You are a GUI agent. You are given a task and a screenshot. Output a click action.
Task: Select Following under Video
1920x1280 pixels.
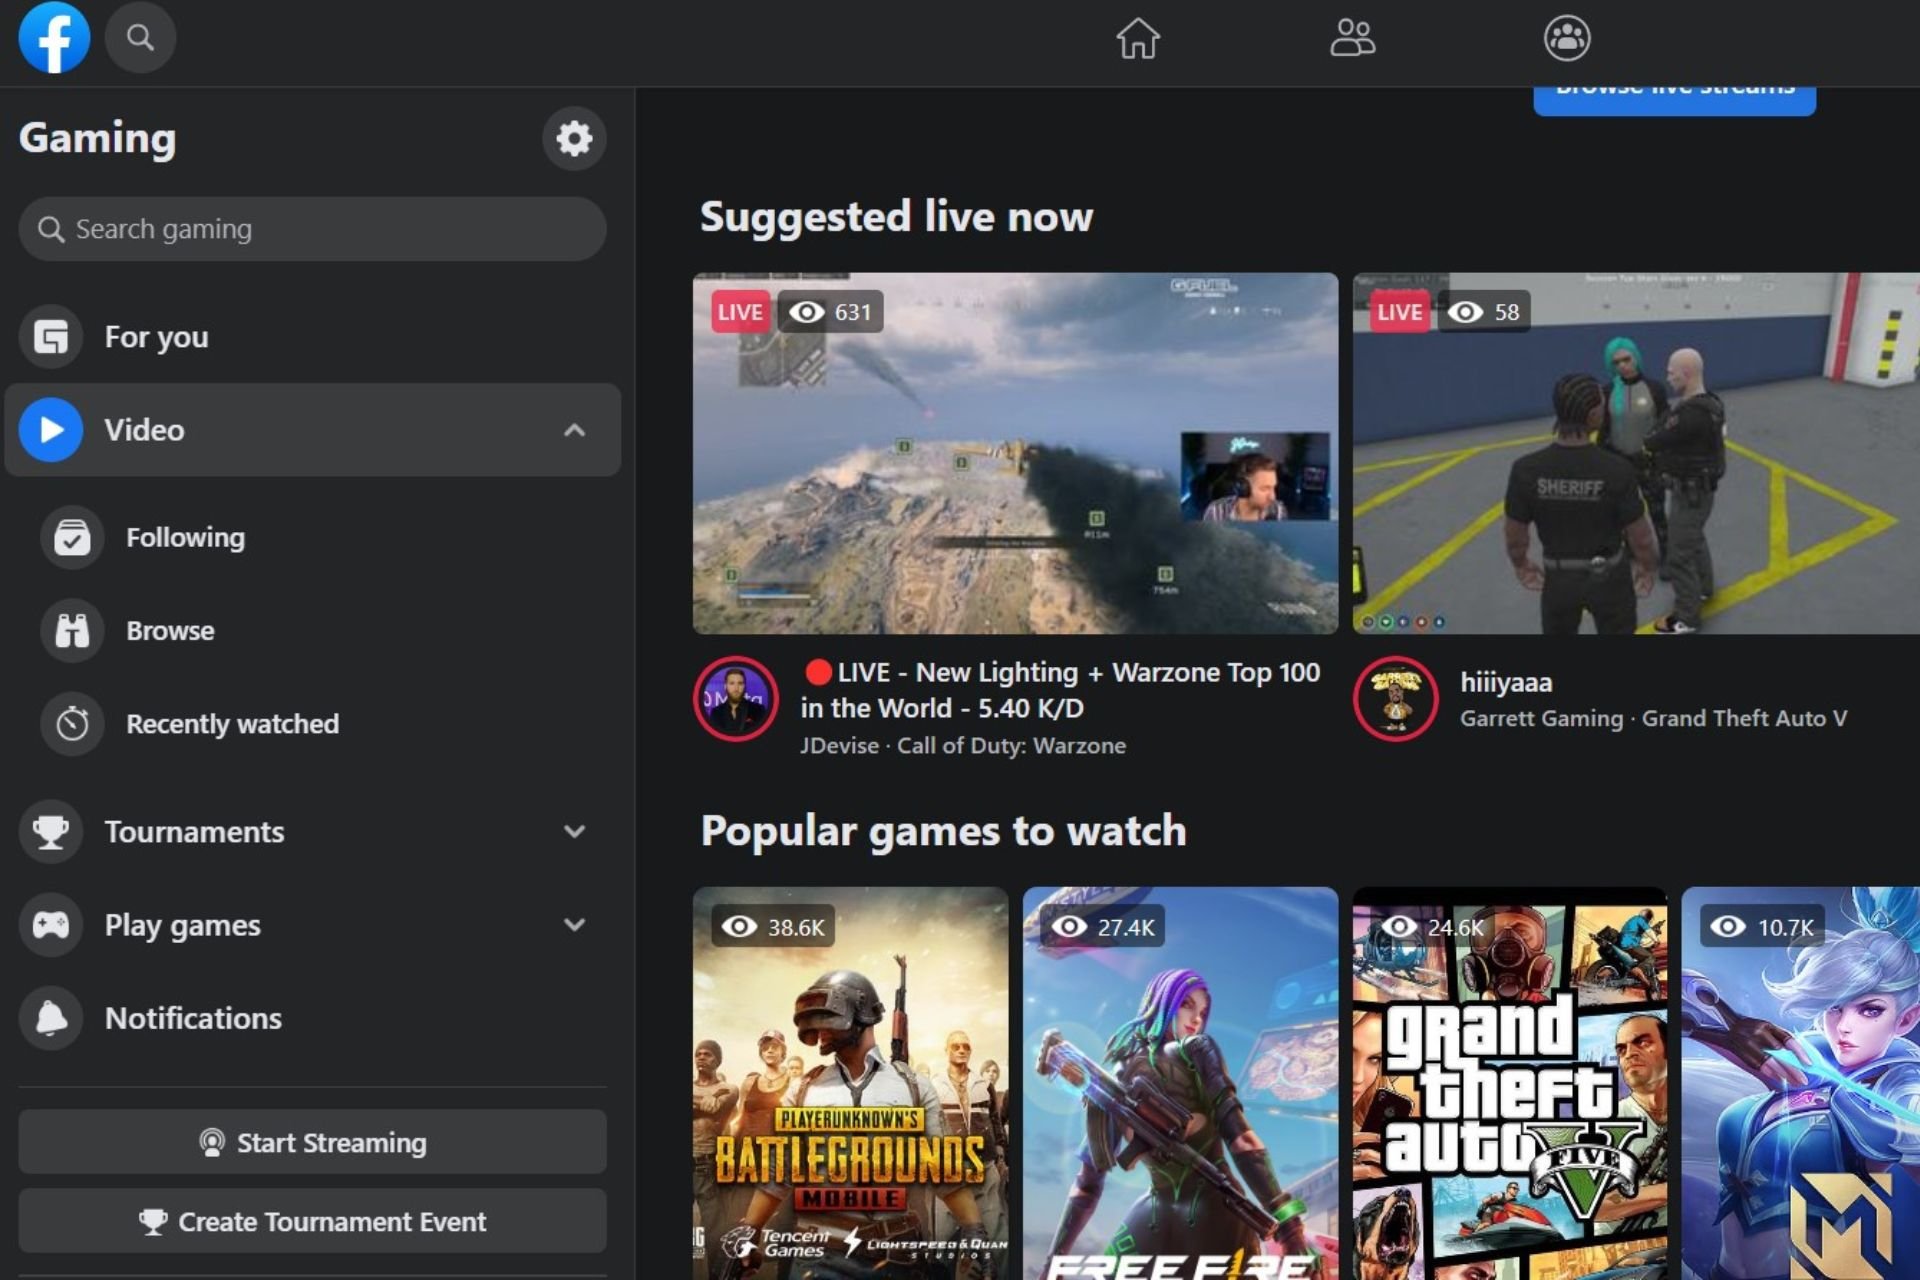pos(312,538)
